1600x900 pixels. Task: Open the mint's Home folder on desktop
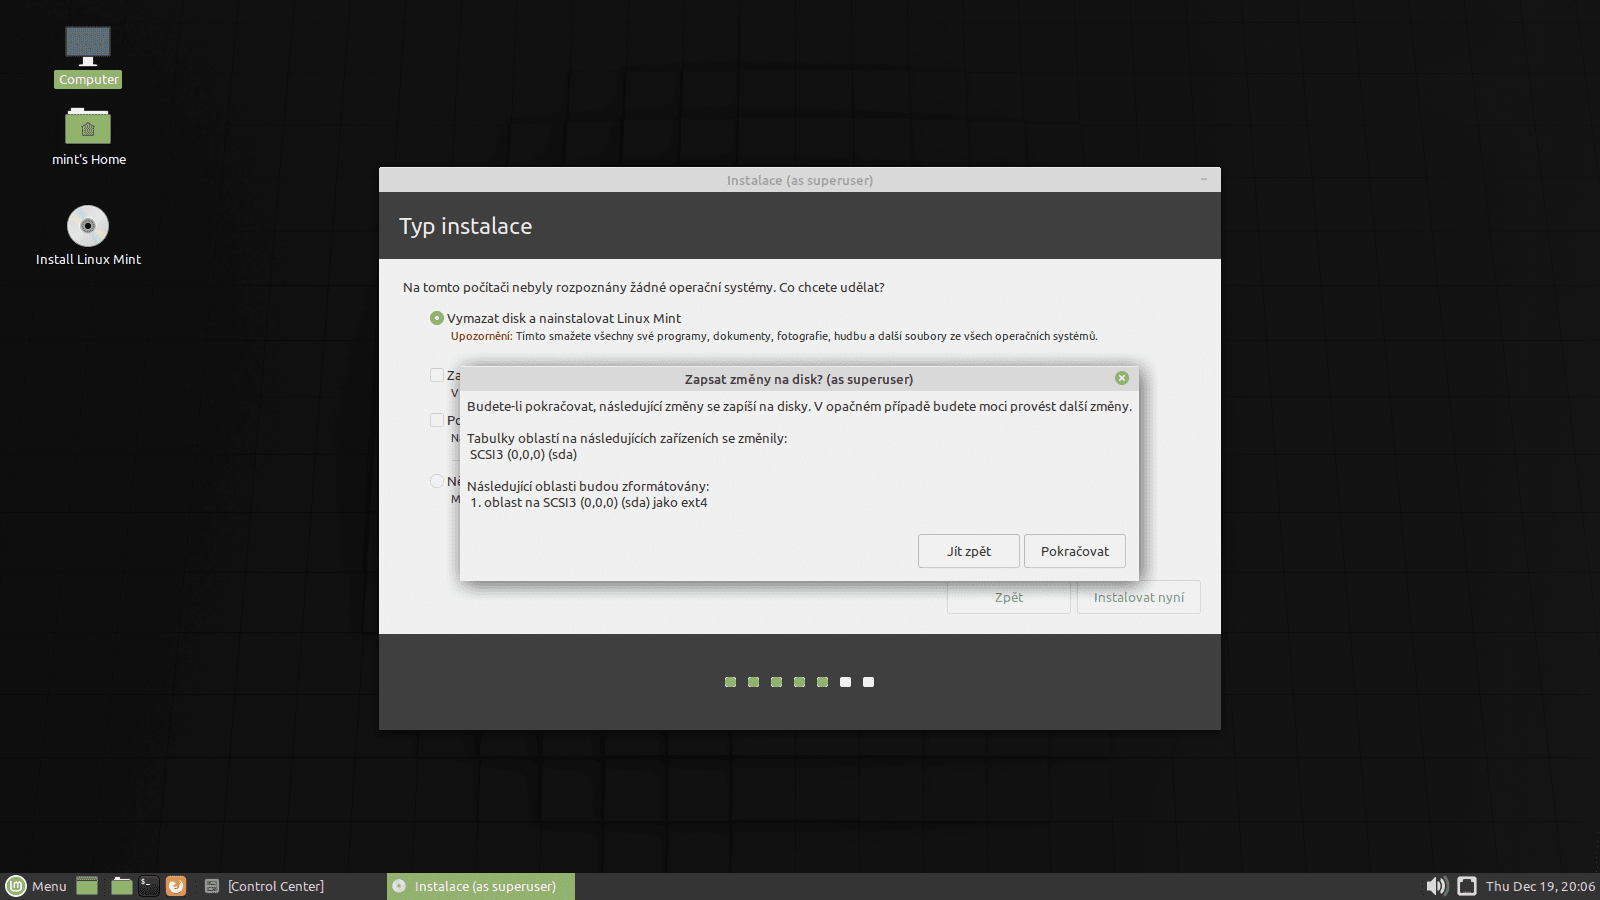coord(88,127)
